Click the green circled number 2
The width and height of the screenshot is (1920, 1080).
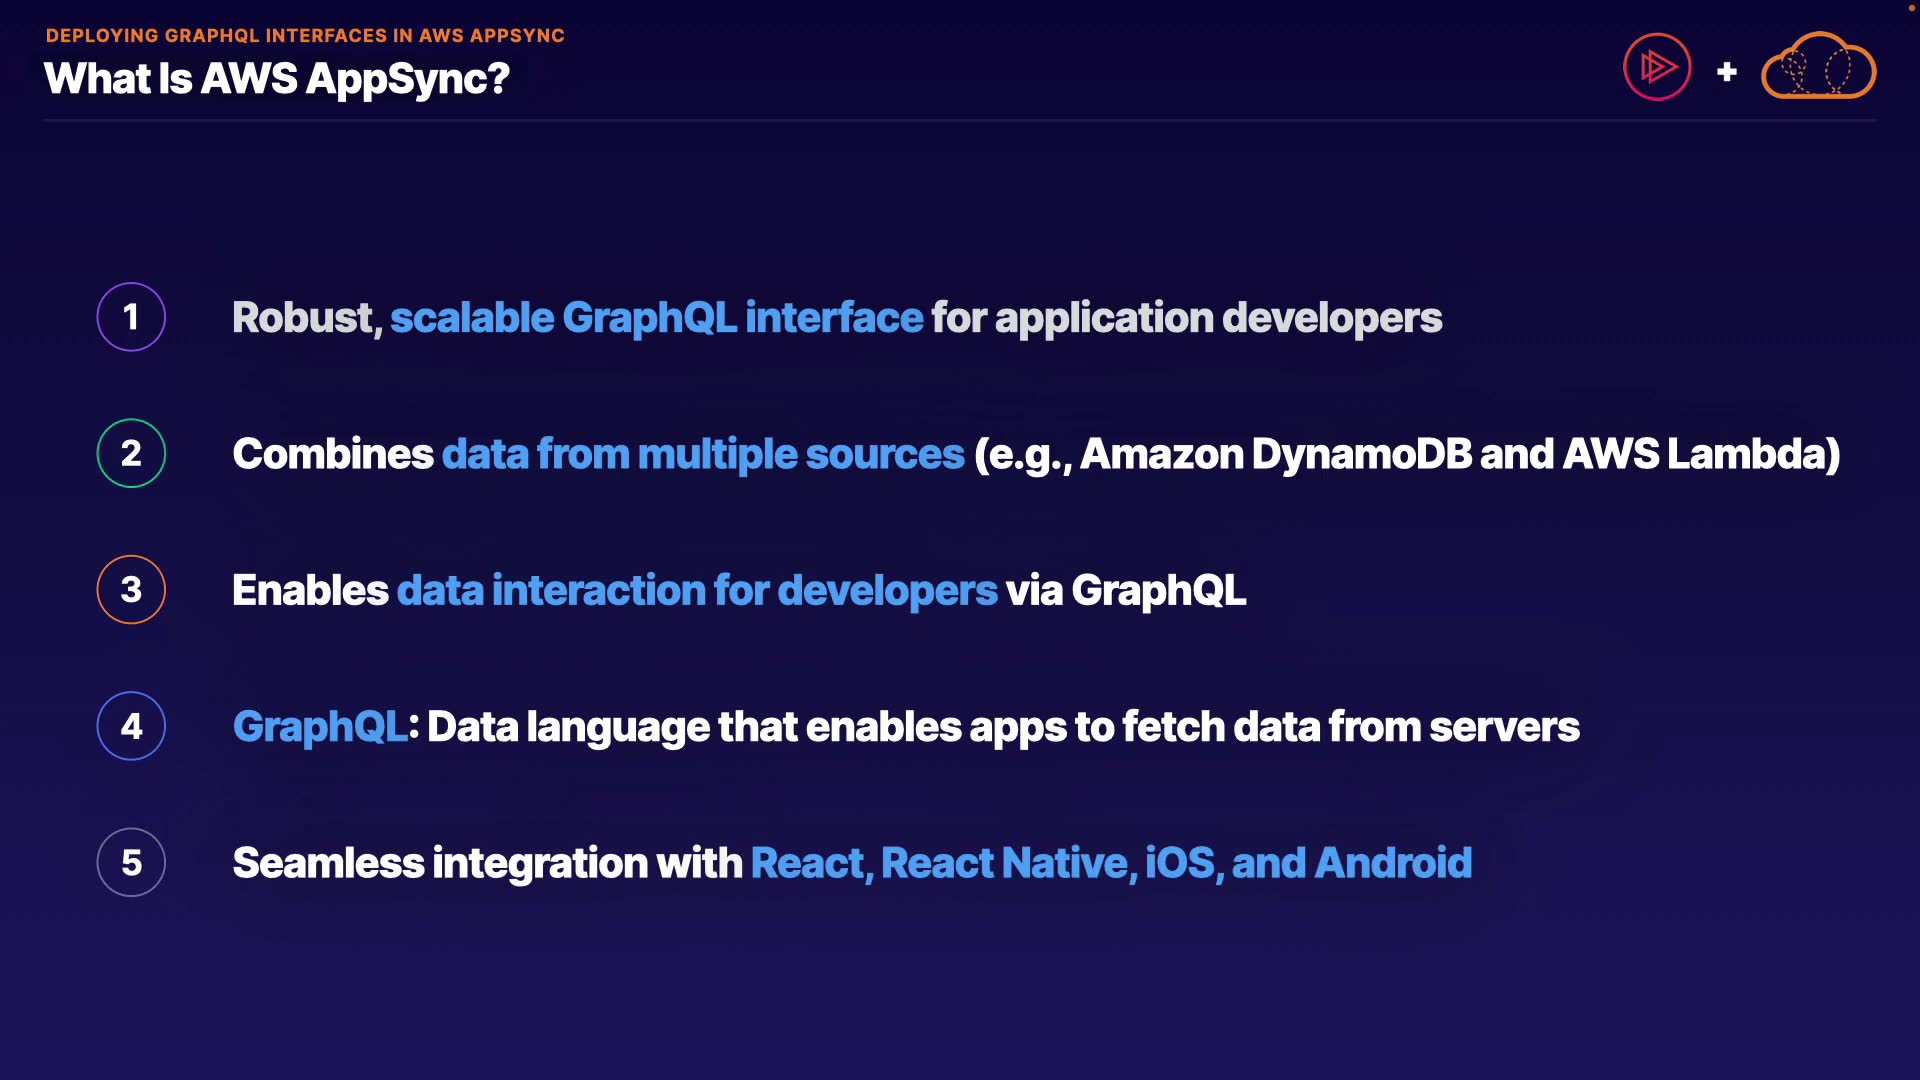pyautogui.click(x=131, y=453)
